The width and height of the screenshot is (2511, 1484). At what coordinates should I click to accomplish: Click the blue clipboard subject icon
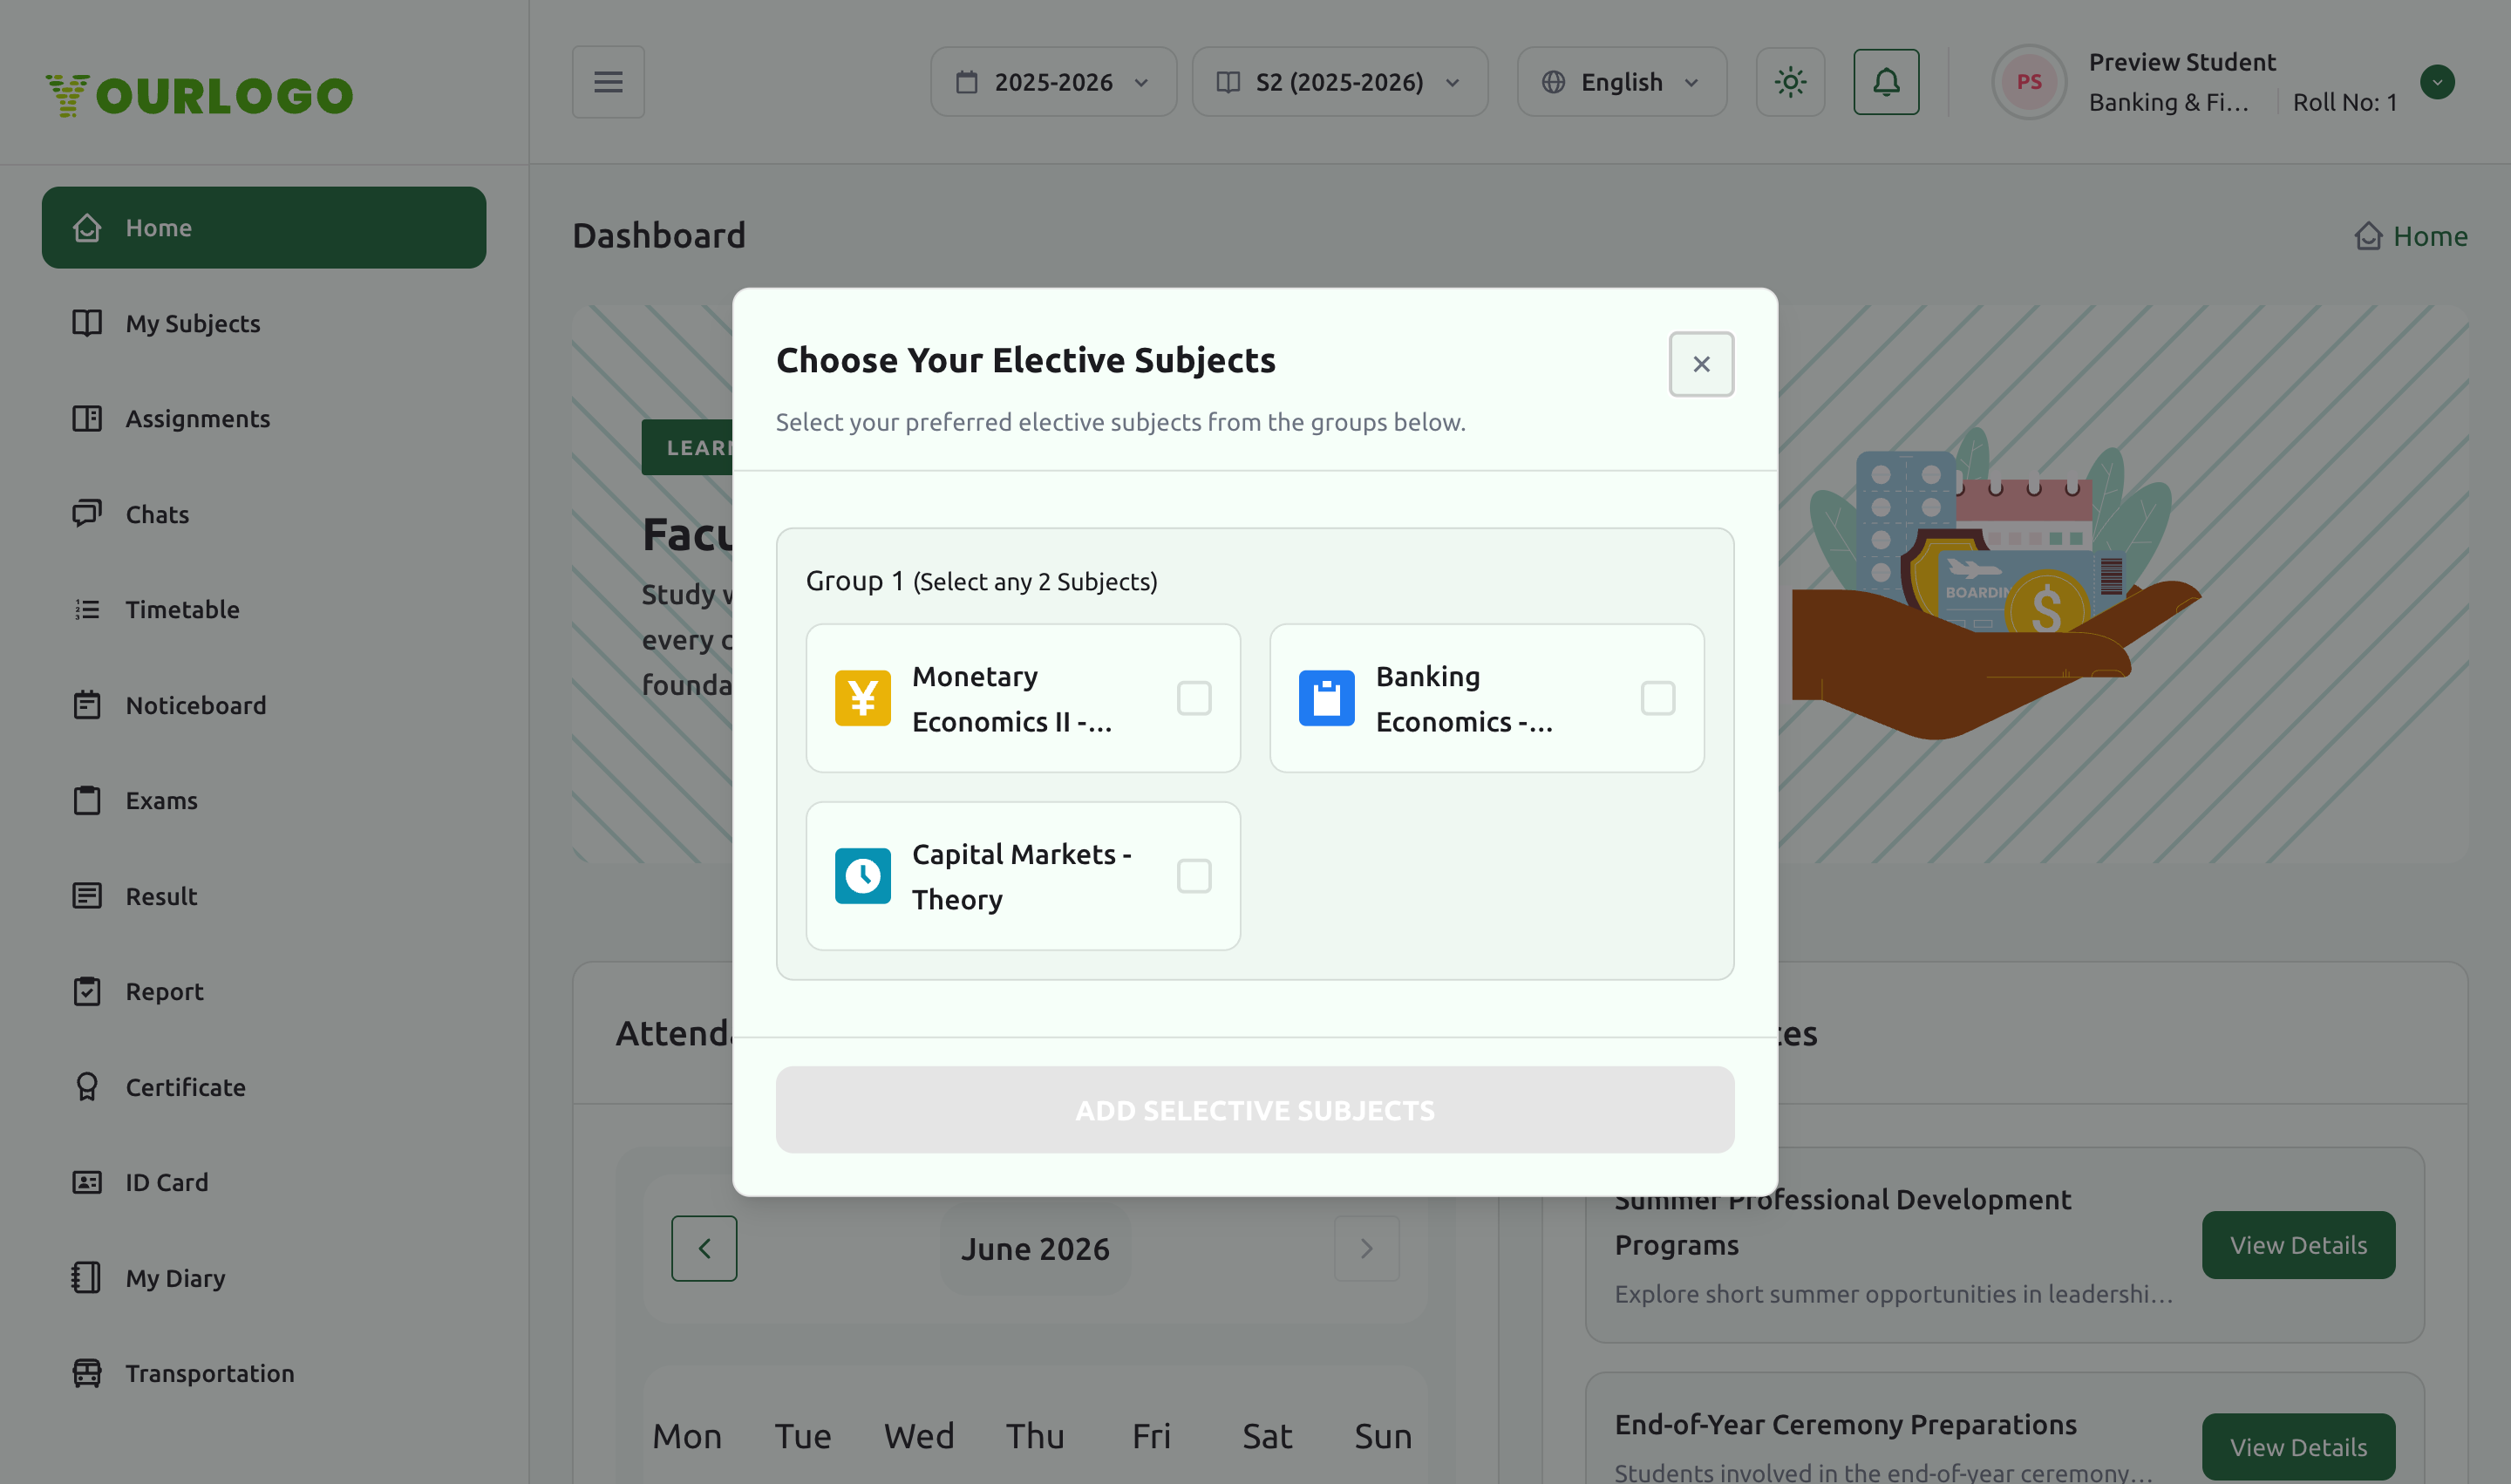1326,698
